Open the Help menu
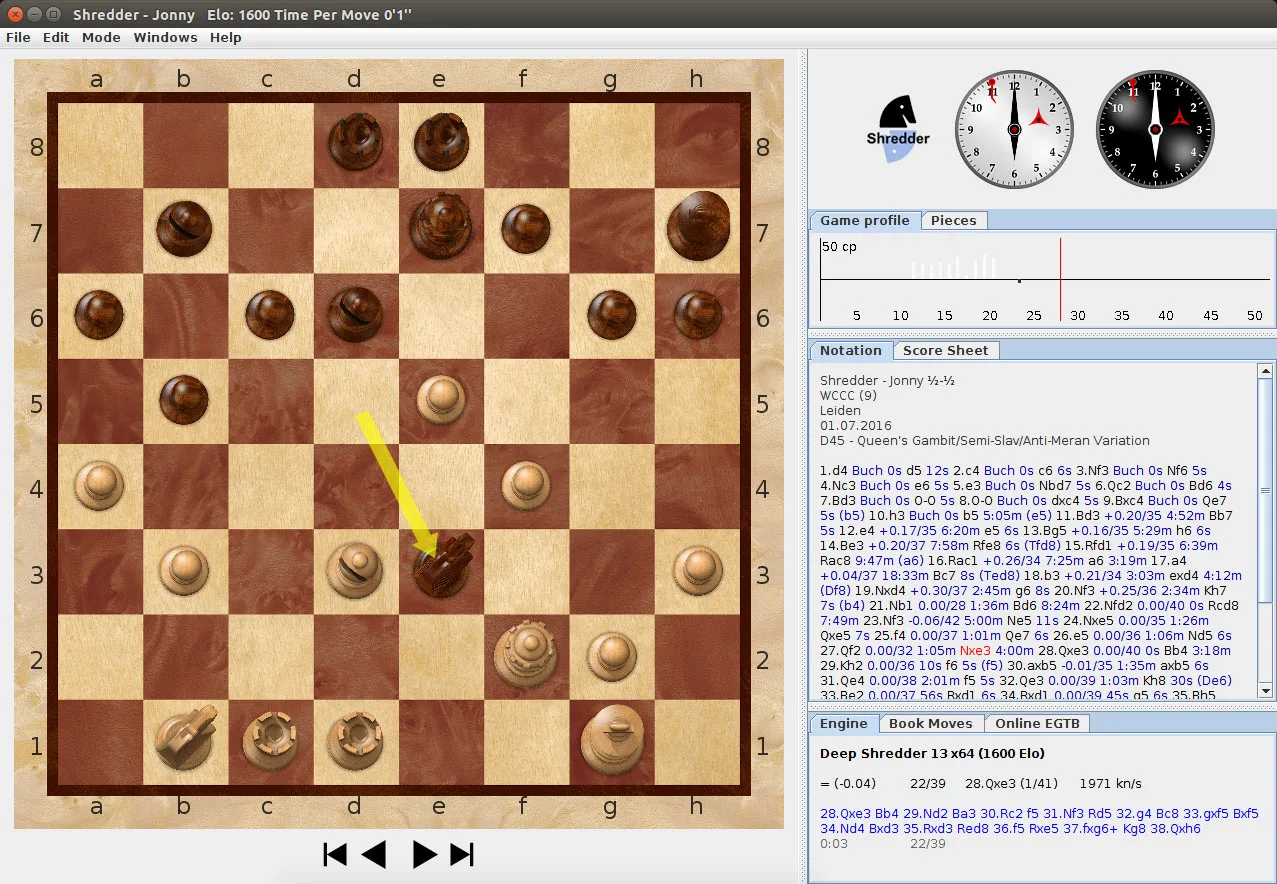The width and height of the screenshot is (1277, 884). point(226,37)
